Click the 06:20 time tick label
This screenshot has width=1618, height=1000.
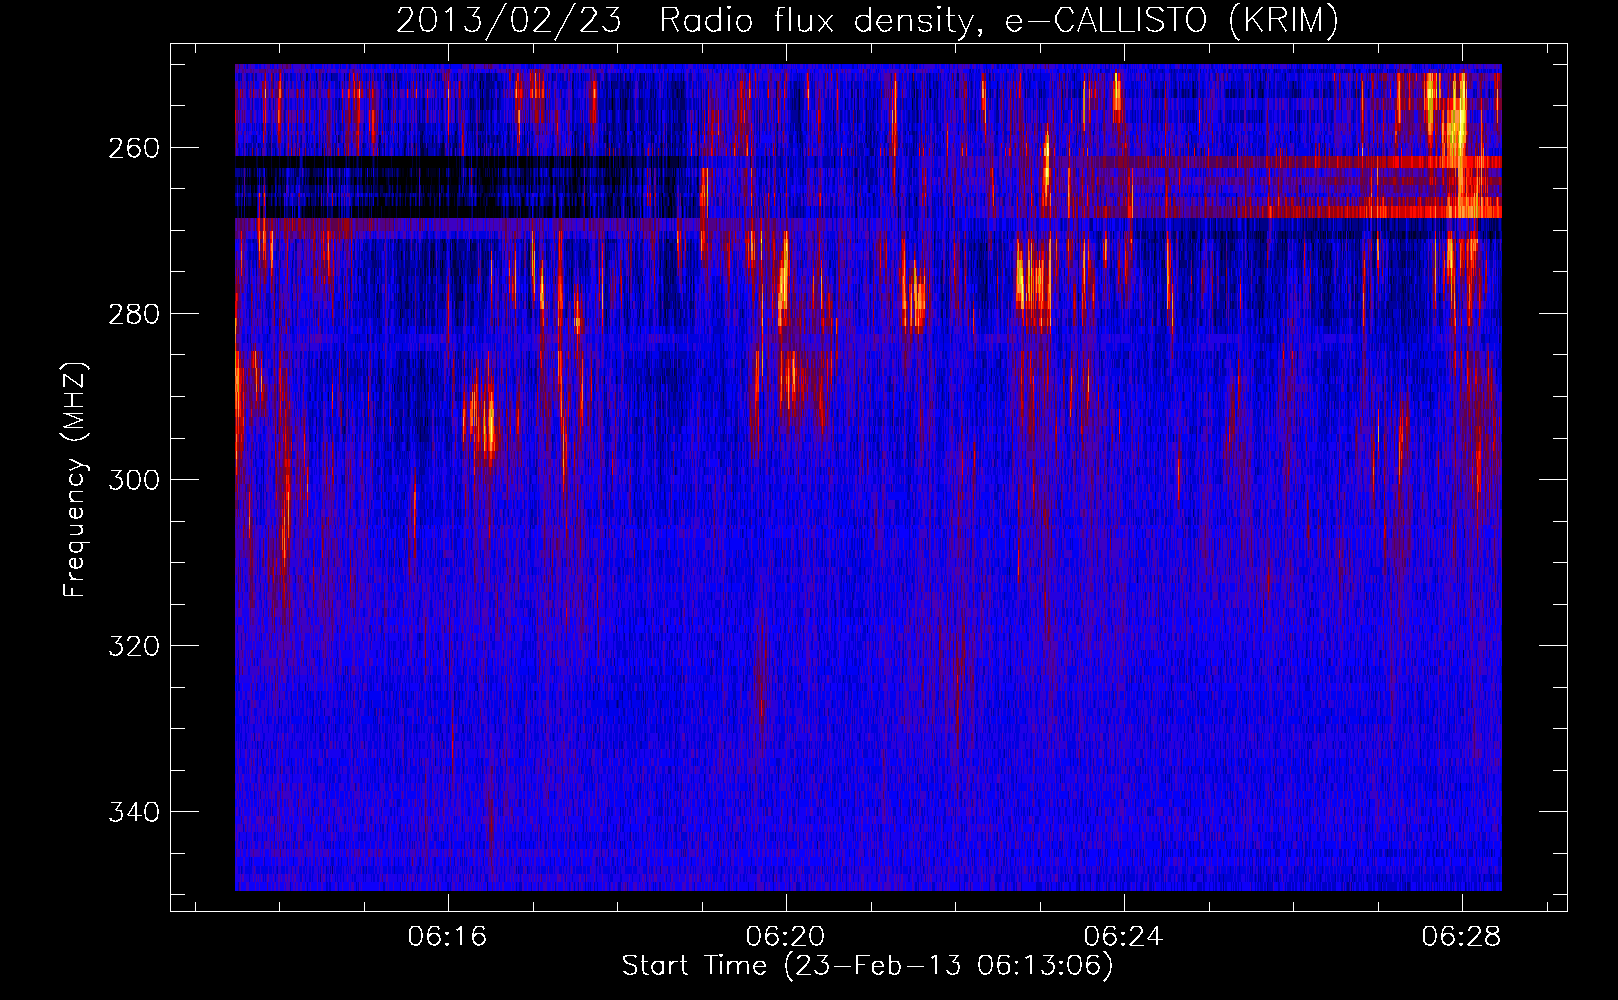(786, 936)
